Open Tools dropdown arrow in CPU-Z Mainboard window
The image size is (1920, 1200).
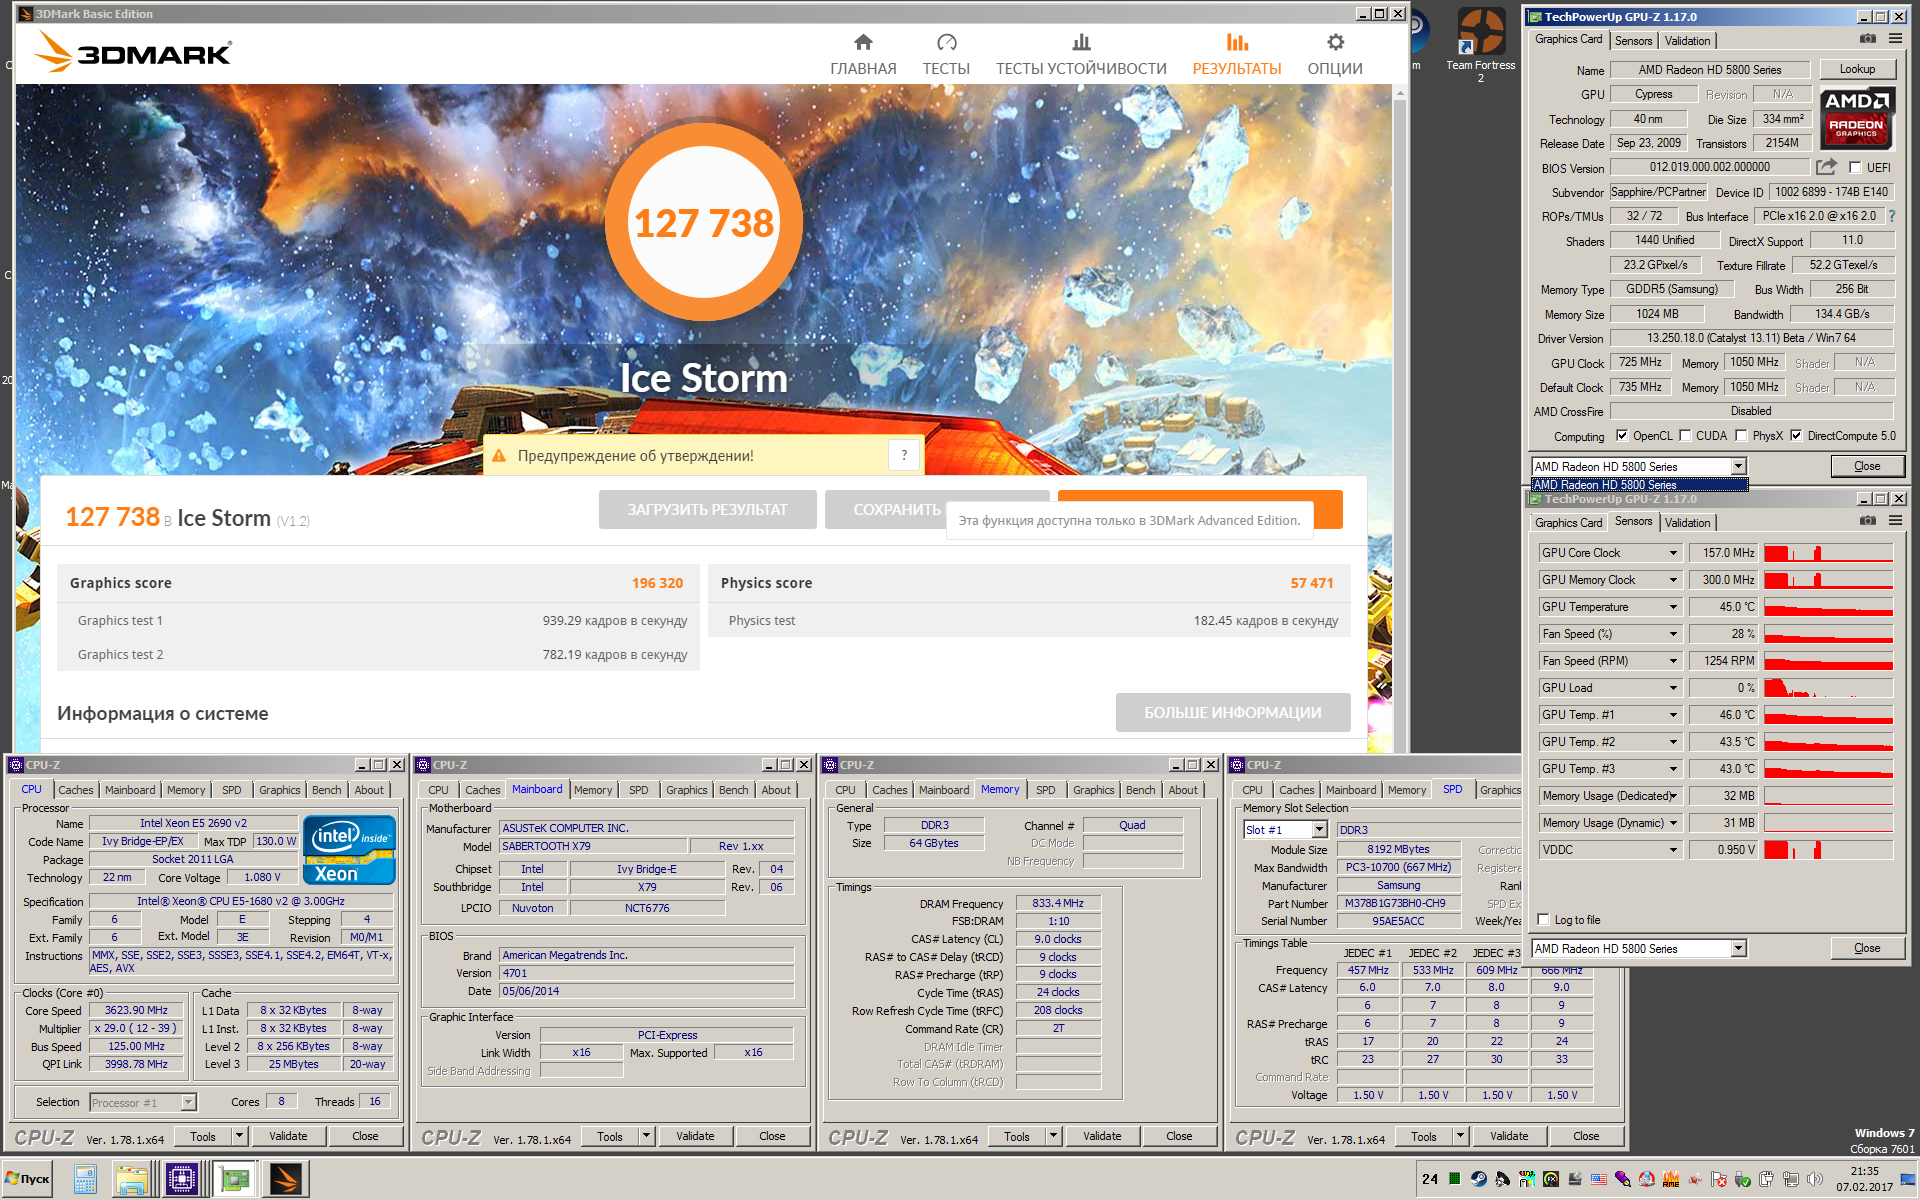(646, 1136)
